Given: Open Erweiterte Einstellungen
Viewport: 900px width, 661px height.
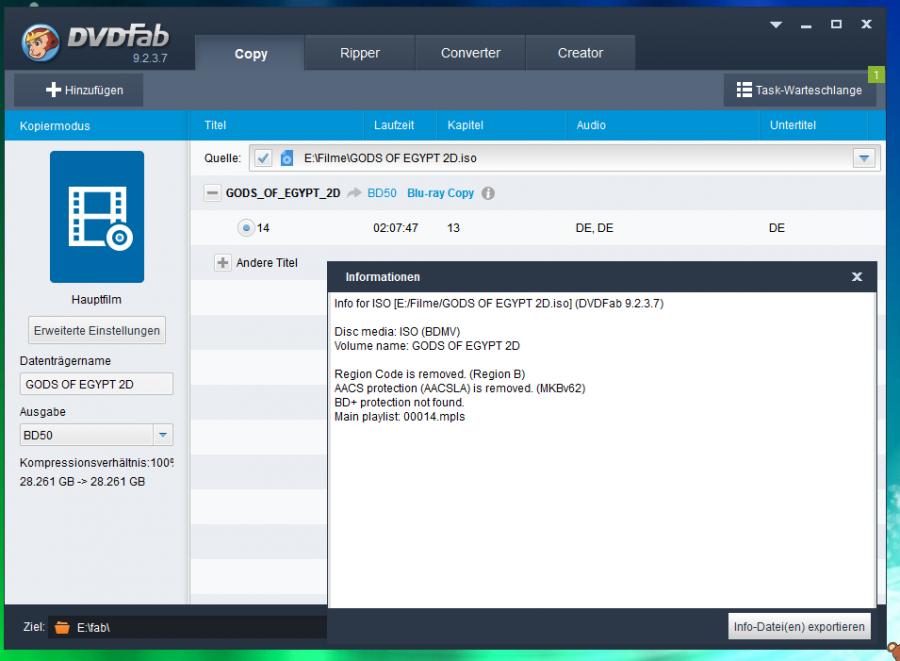Looking at the screenshot, I should pos(96,330).
